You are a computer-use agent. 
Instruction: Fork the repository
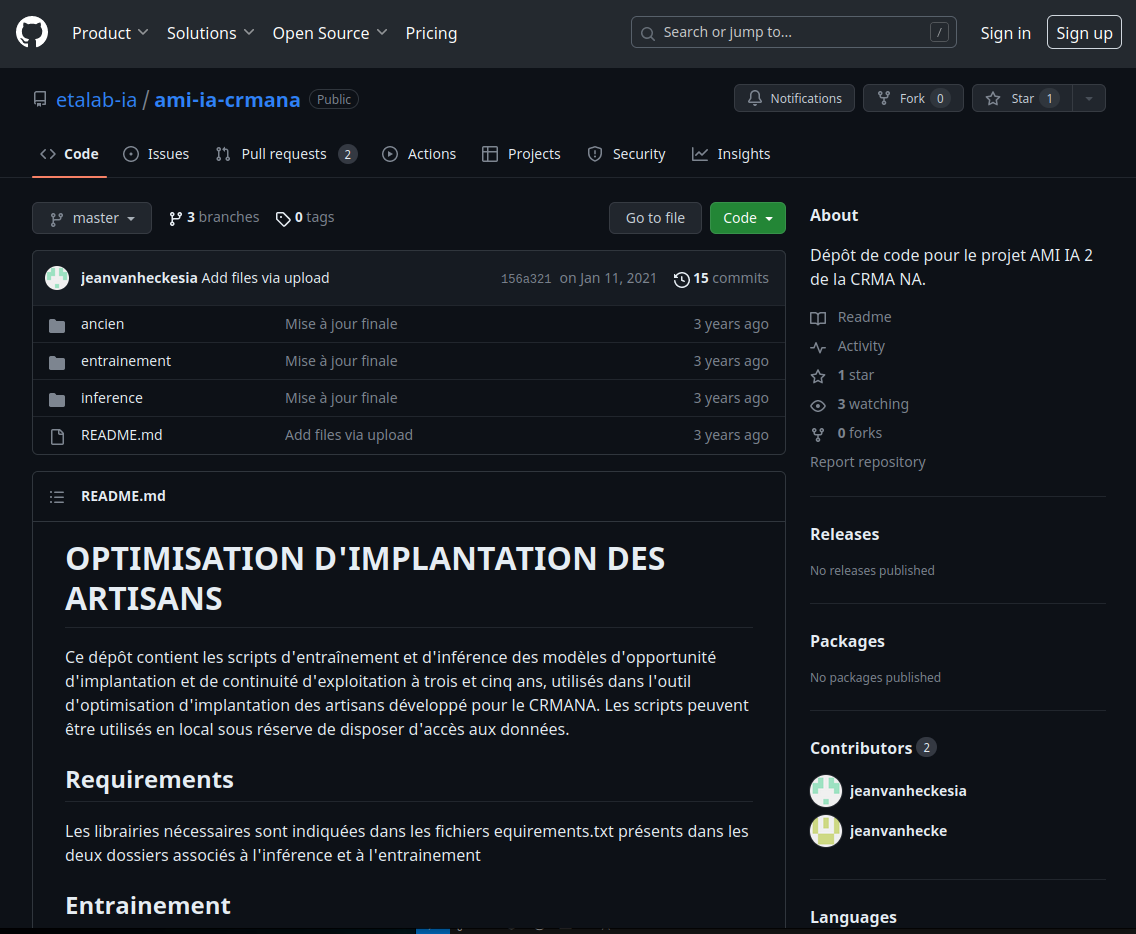[x=913, y=99]
